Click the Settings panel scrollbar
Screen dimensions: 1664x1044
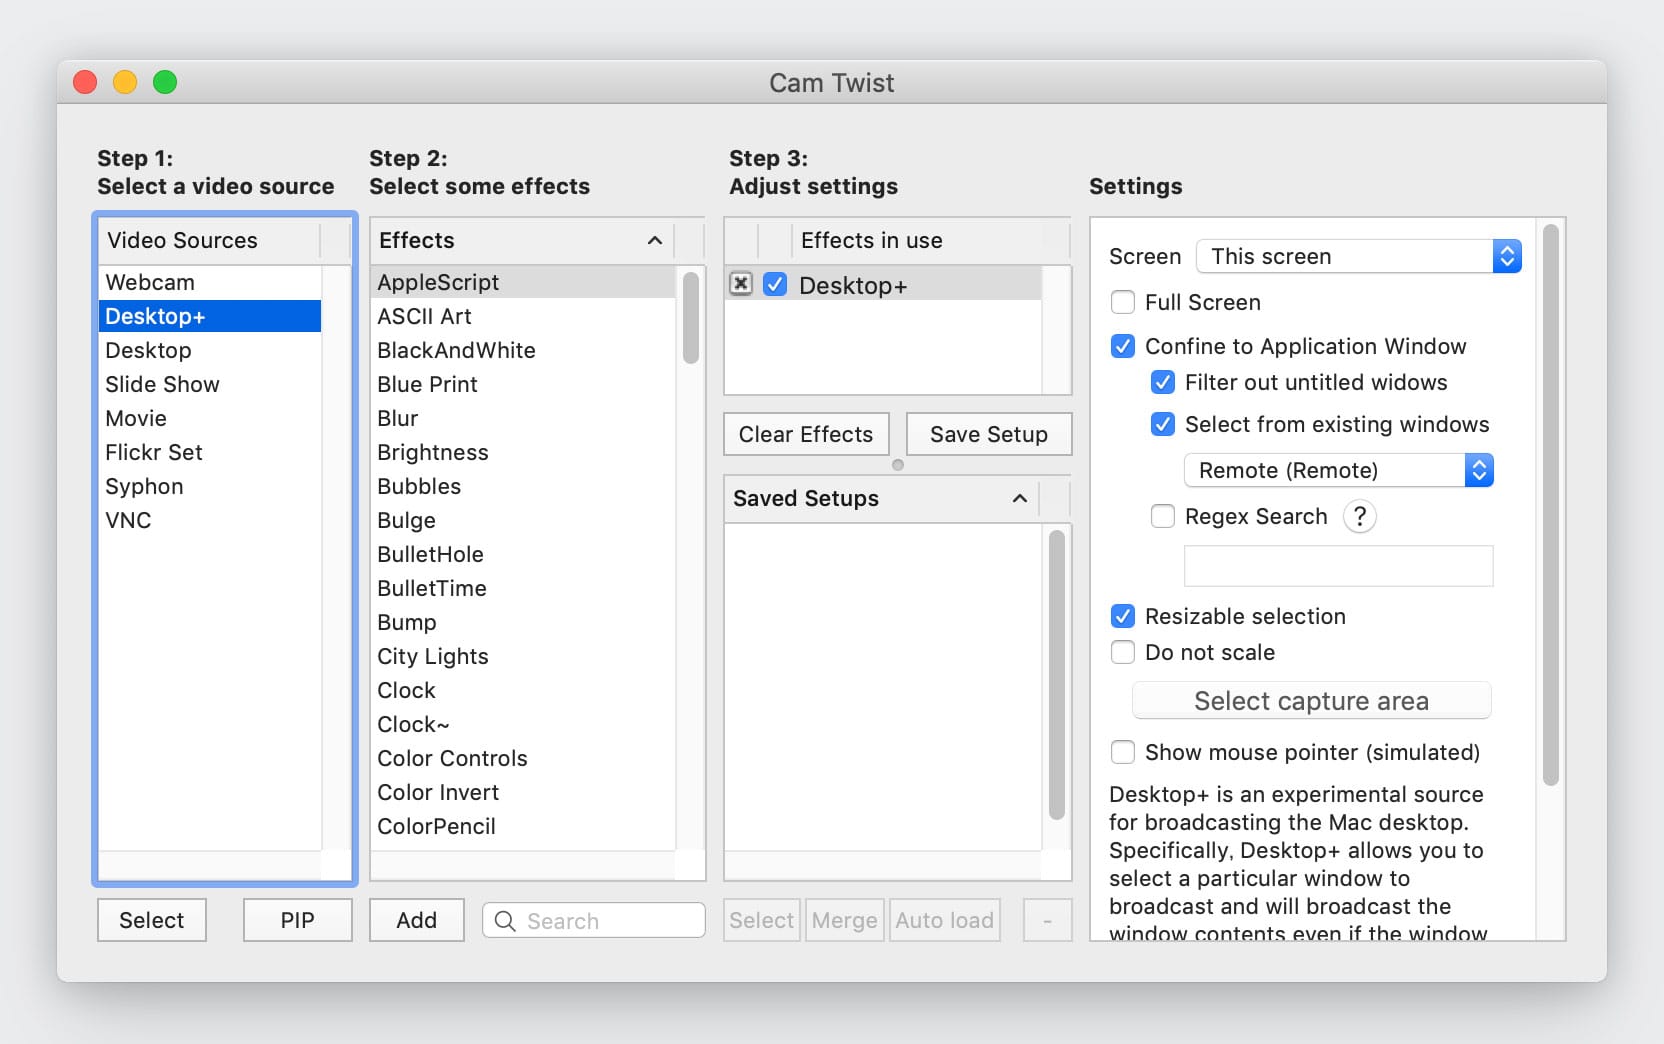click(1551, 505)
